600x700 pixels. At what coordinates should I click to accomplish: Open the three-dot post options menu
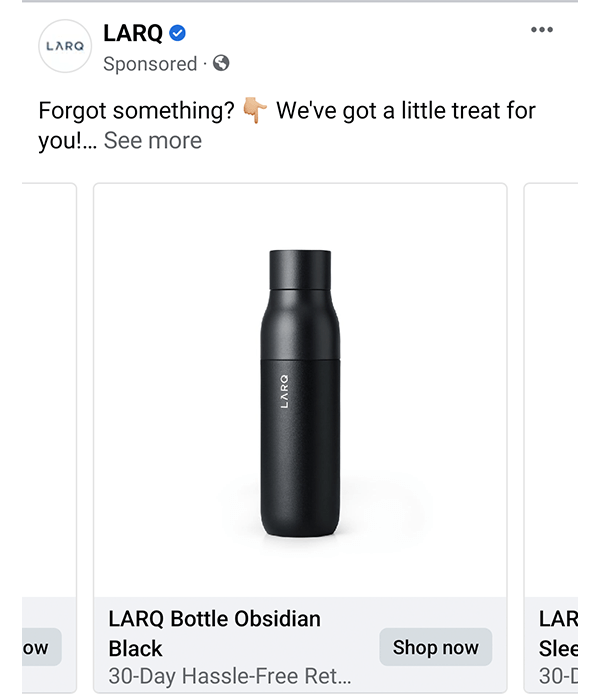point(541,30)
